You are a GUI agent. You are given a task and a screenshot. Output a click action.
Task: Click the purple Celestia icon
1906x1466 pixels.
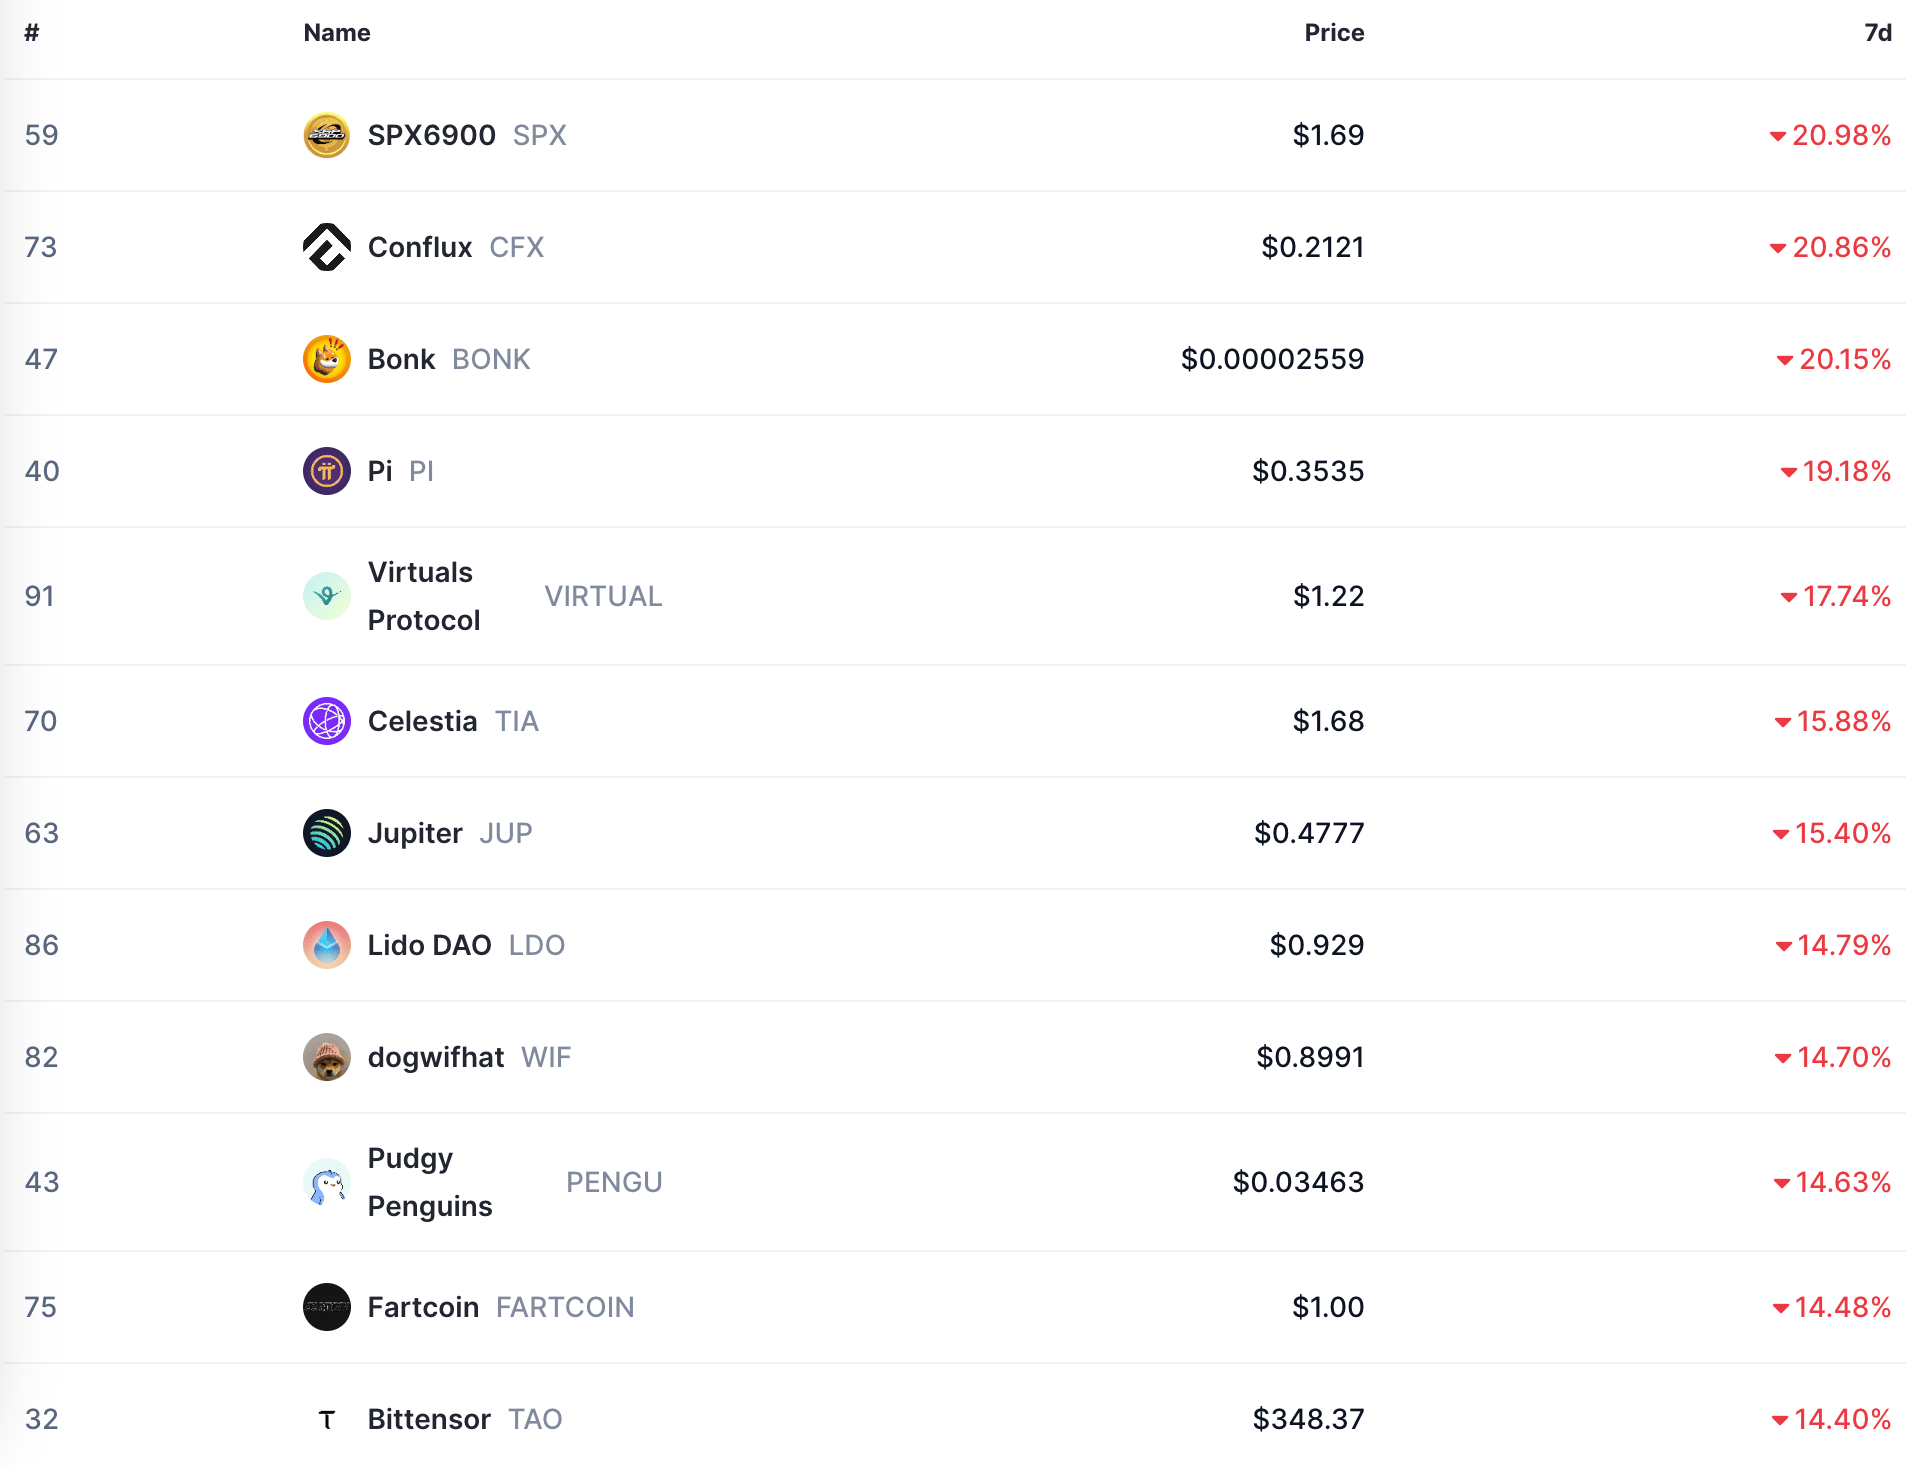(326, 721)
